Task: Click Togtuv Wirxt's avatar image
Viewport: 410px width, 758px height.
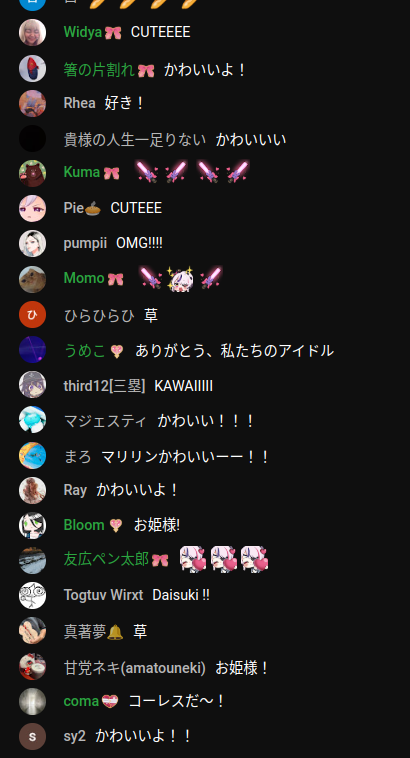Action: pos(32,595)
